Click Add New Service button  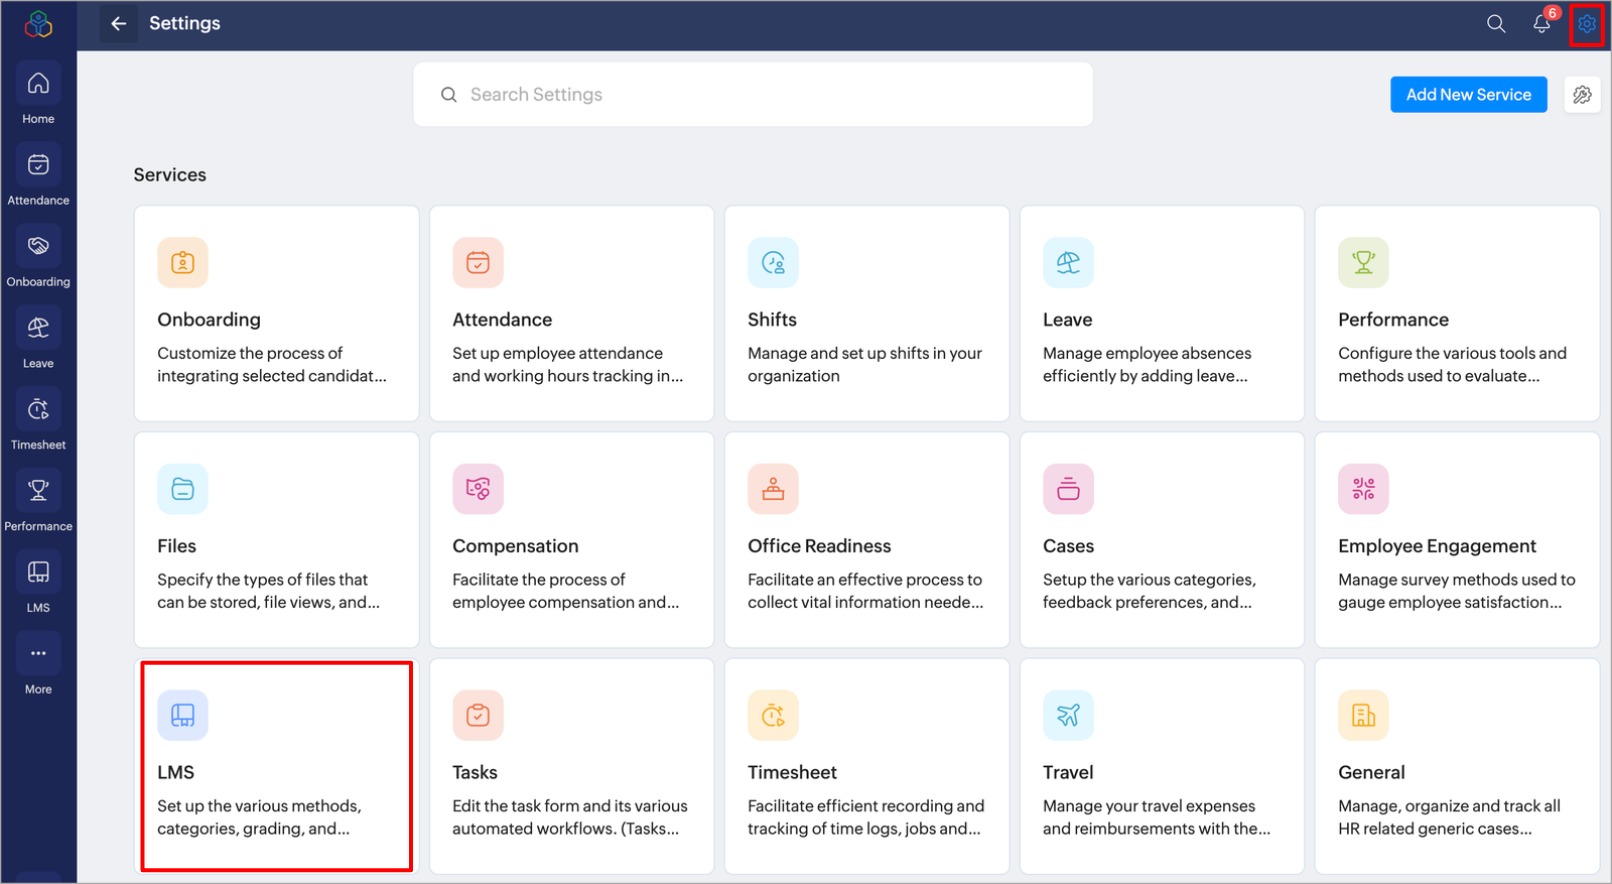(x=1468, y=95)
